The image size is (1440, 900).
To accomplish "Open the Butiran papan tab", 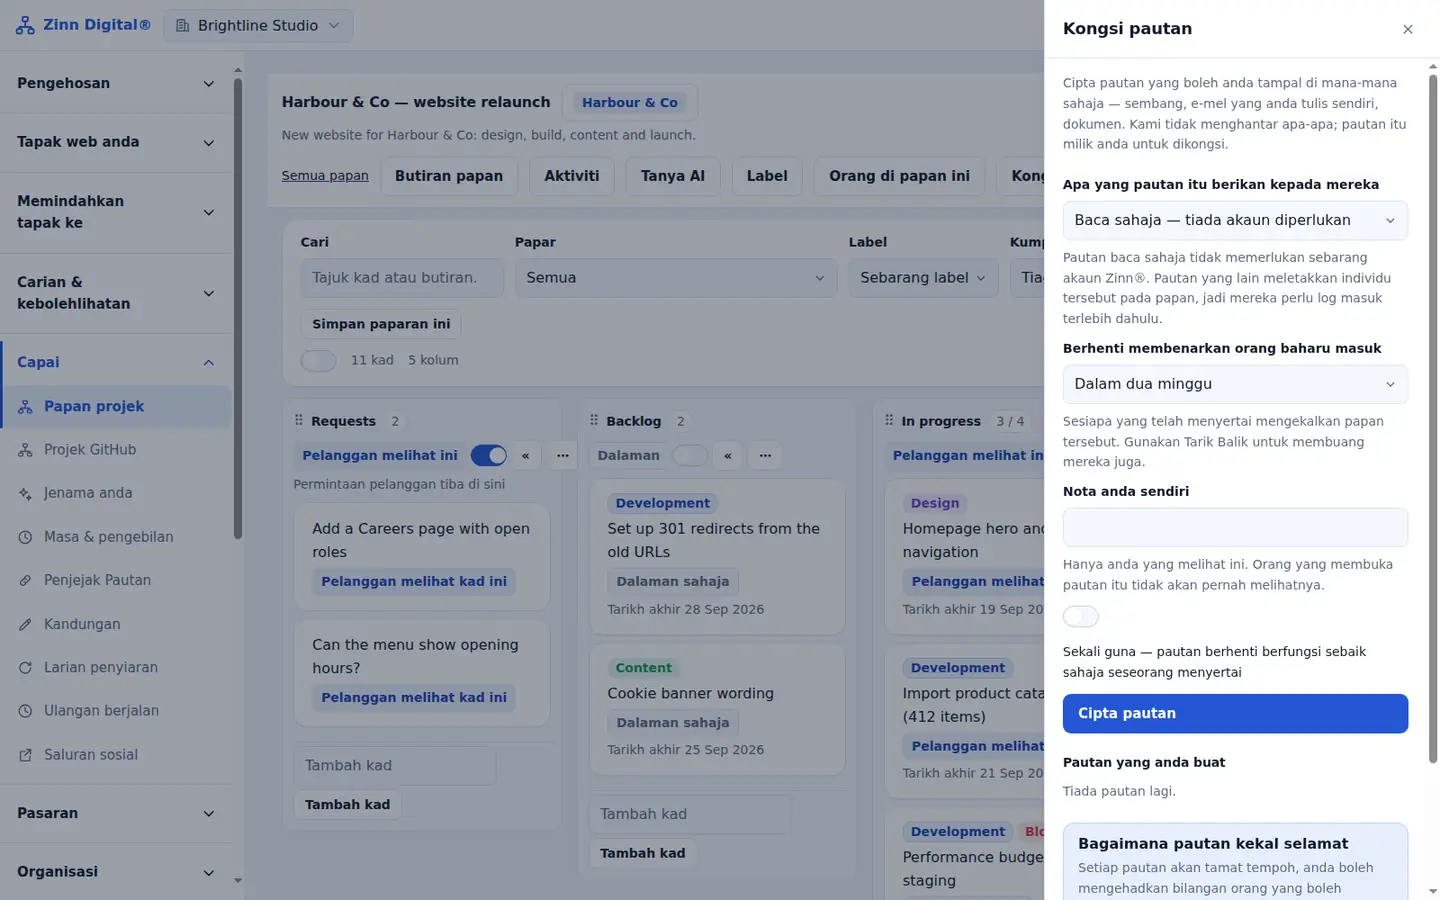I will click(449, 176).
